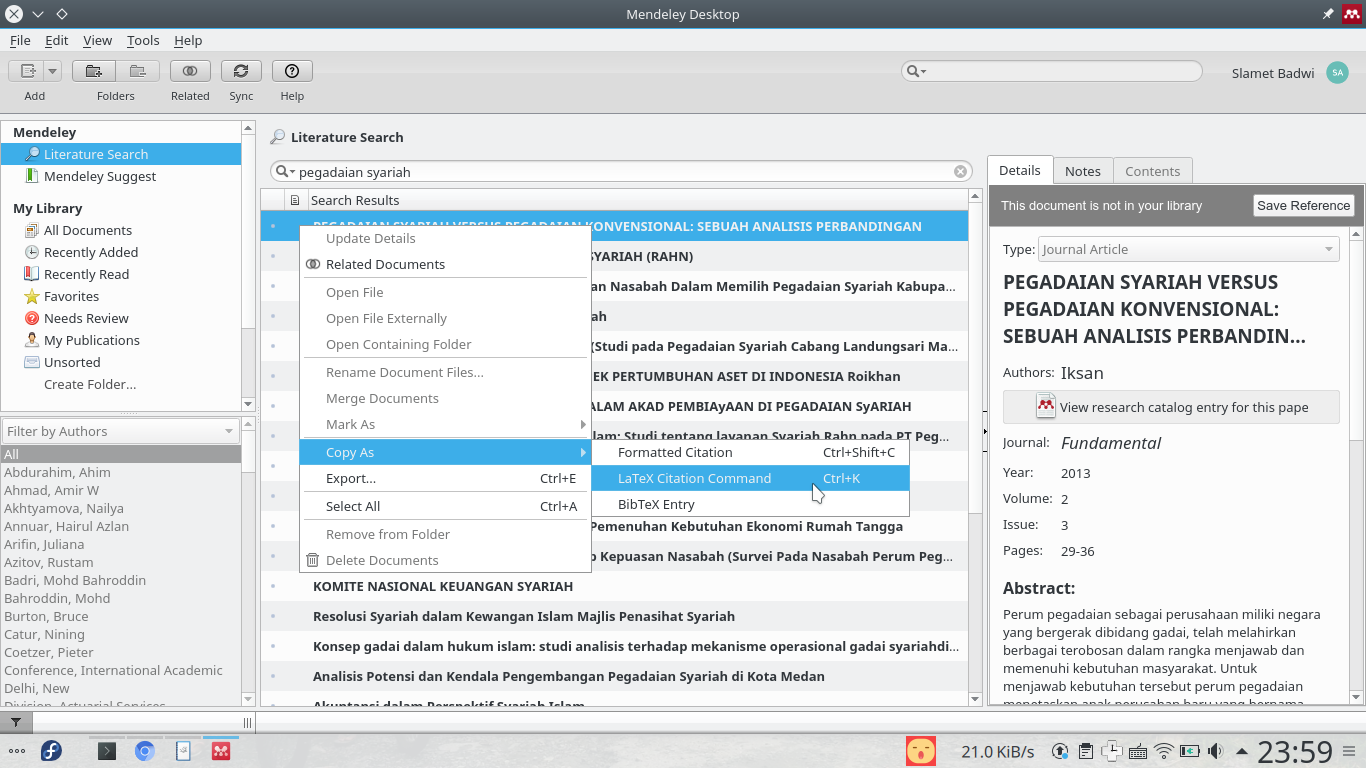Screen dimensions: 1366x768
Task: Choose Export... in context menu
Action: click(x=445, y=478)
